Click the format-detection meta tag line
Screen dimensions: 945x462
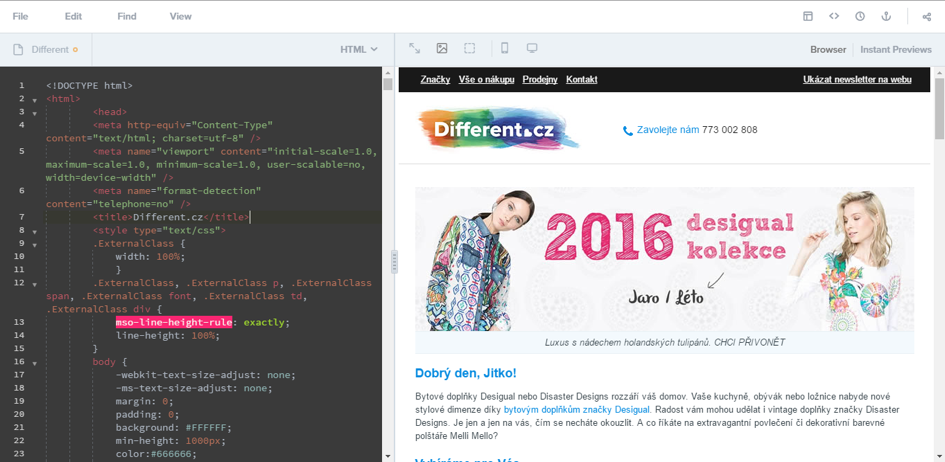(x=154, y=197)
